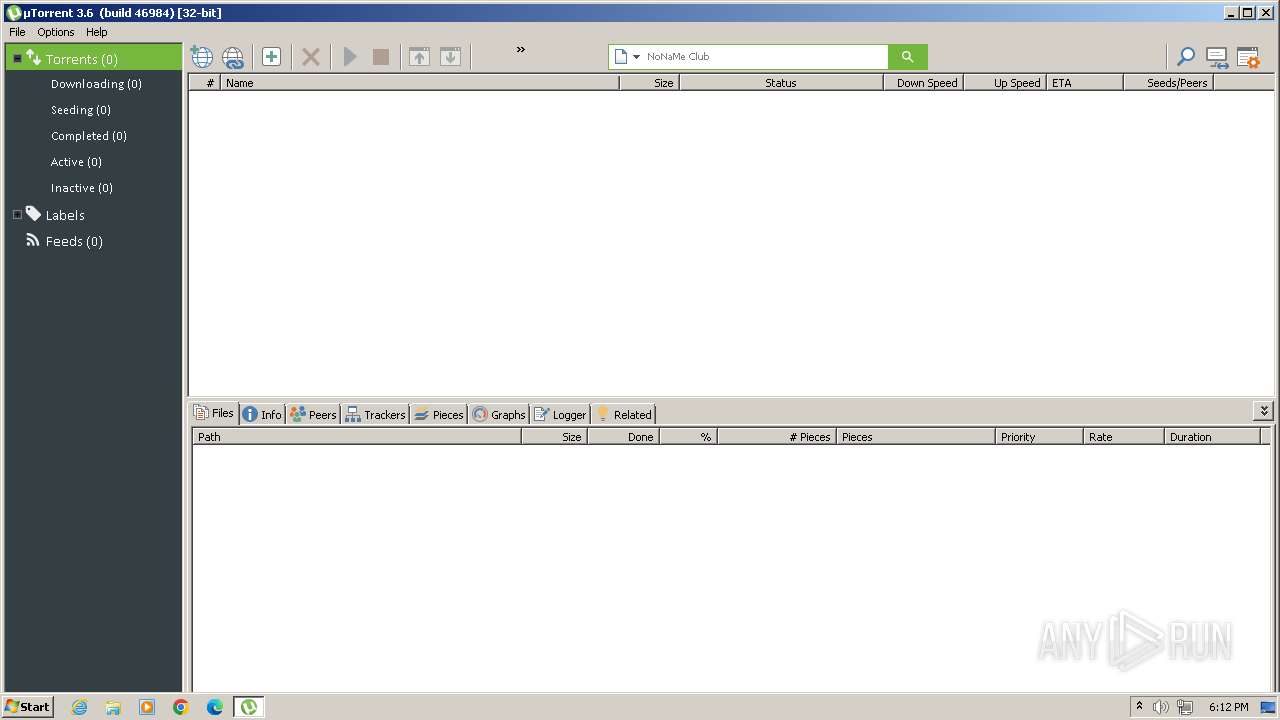Sort by Seeds/Peers column

(1168, 83)
